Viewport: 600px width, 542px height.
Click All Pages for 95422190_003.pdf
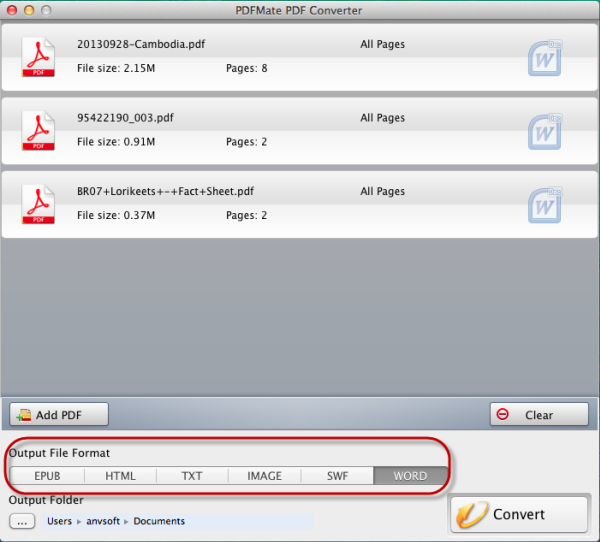382,118
